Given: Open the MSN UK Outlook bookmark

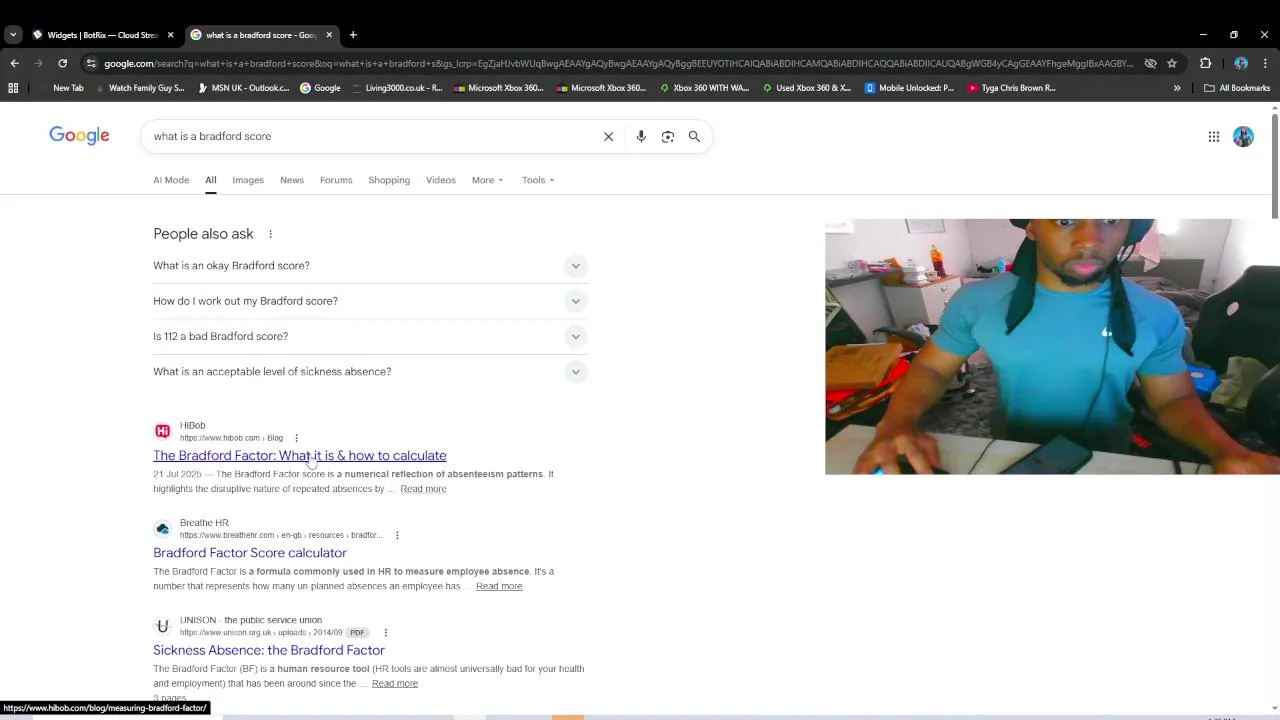Looking at the screenshot, I should (243, 88).
